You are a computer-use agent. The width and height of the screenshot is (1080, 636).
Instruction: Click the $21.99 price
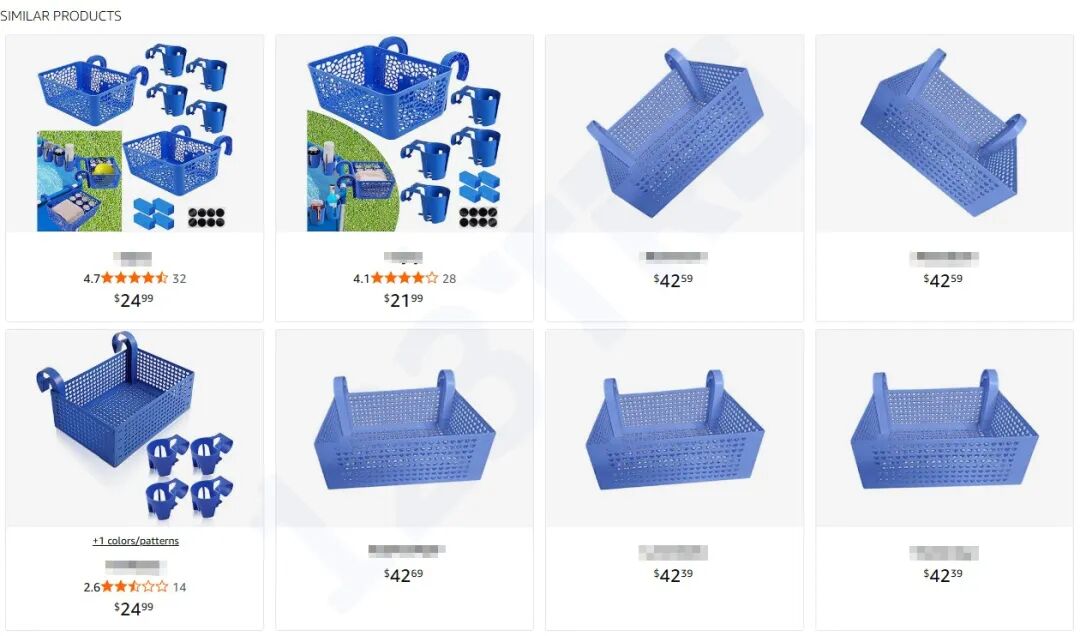(404, 300)
